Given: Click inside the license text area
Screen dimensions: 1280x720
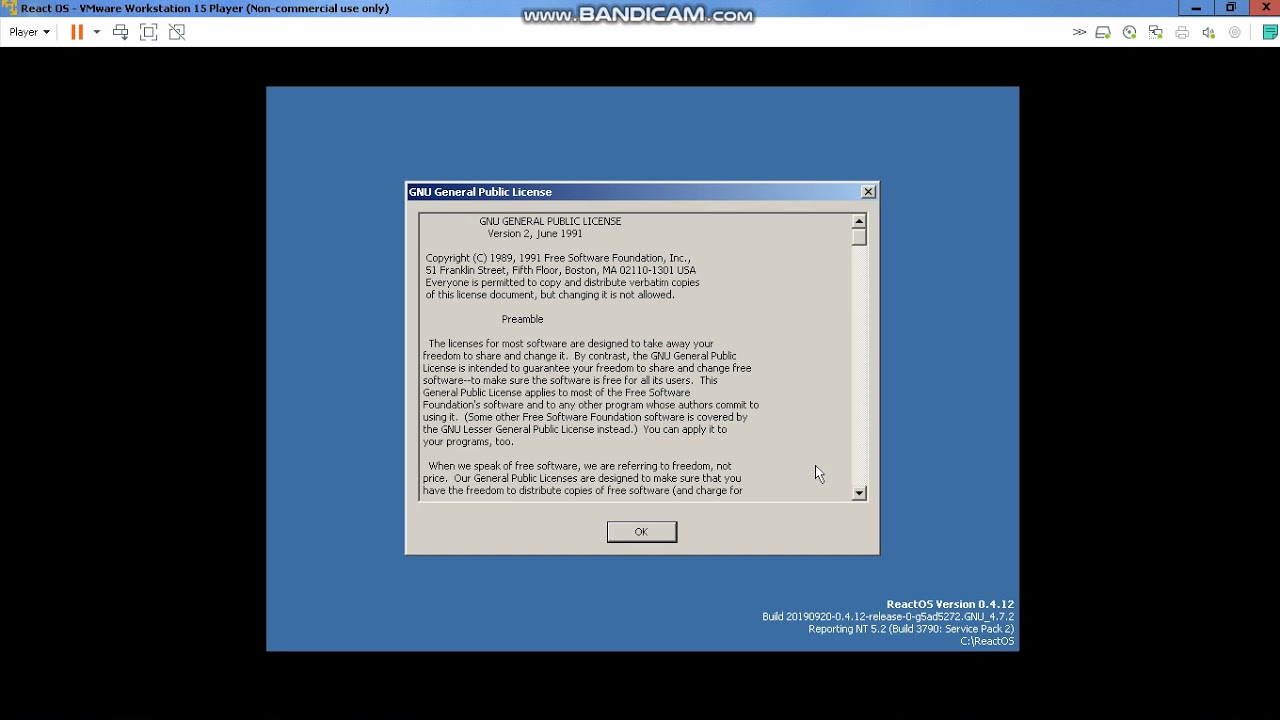Looking at the screenshot, I should coord(635,357).
